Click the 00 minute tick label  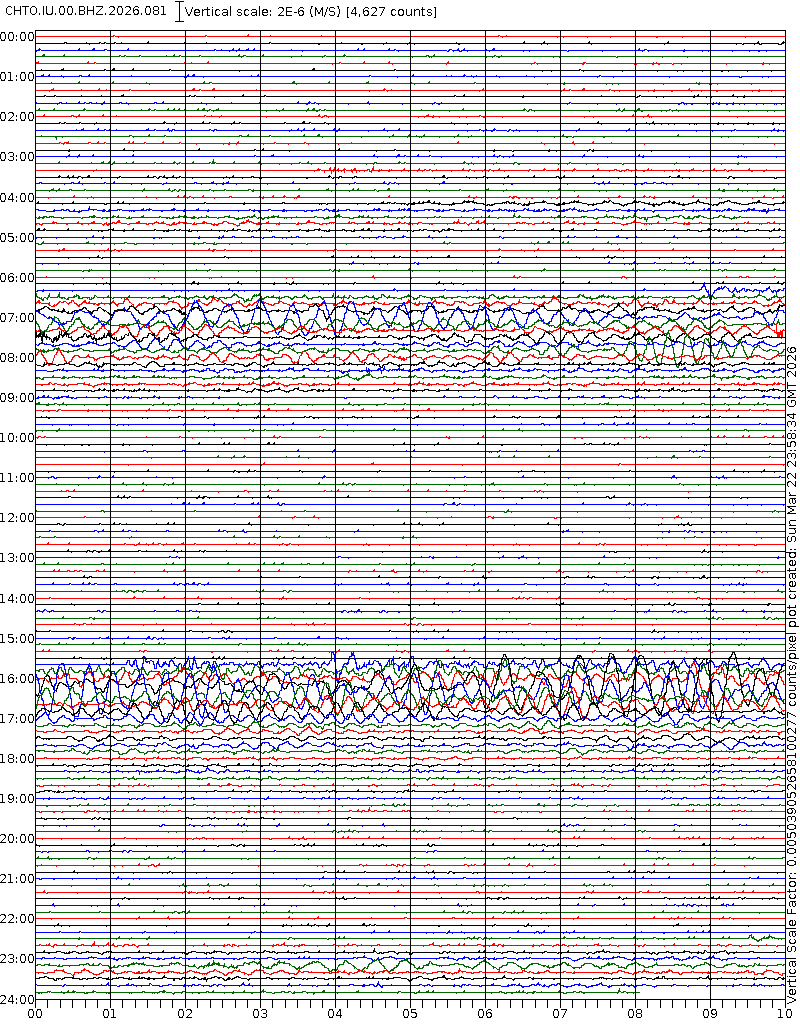[x=35, y=1013]
